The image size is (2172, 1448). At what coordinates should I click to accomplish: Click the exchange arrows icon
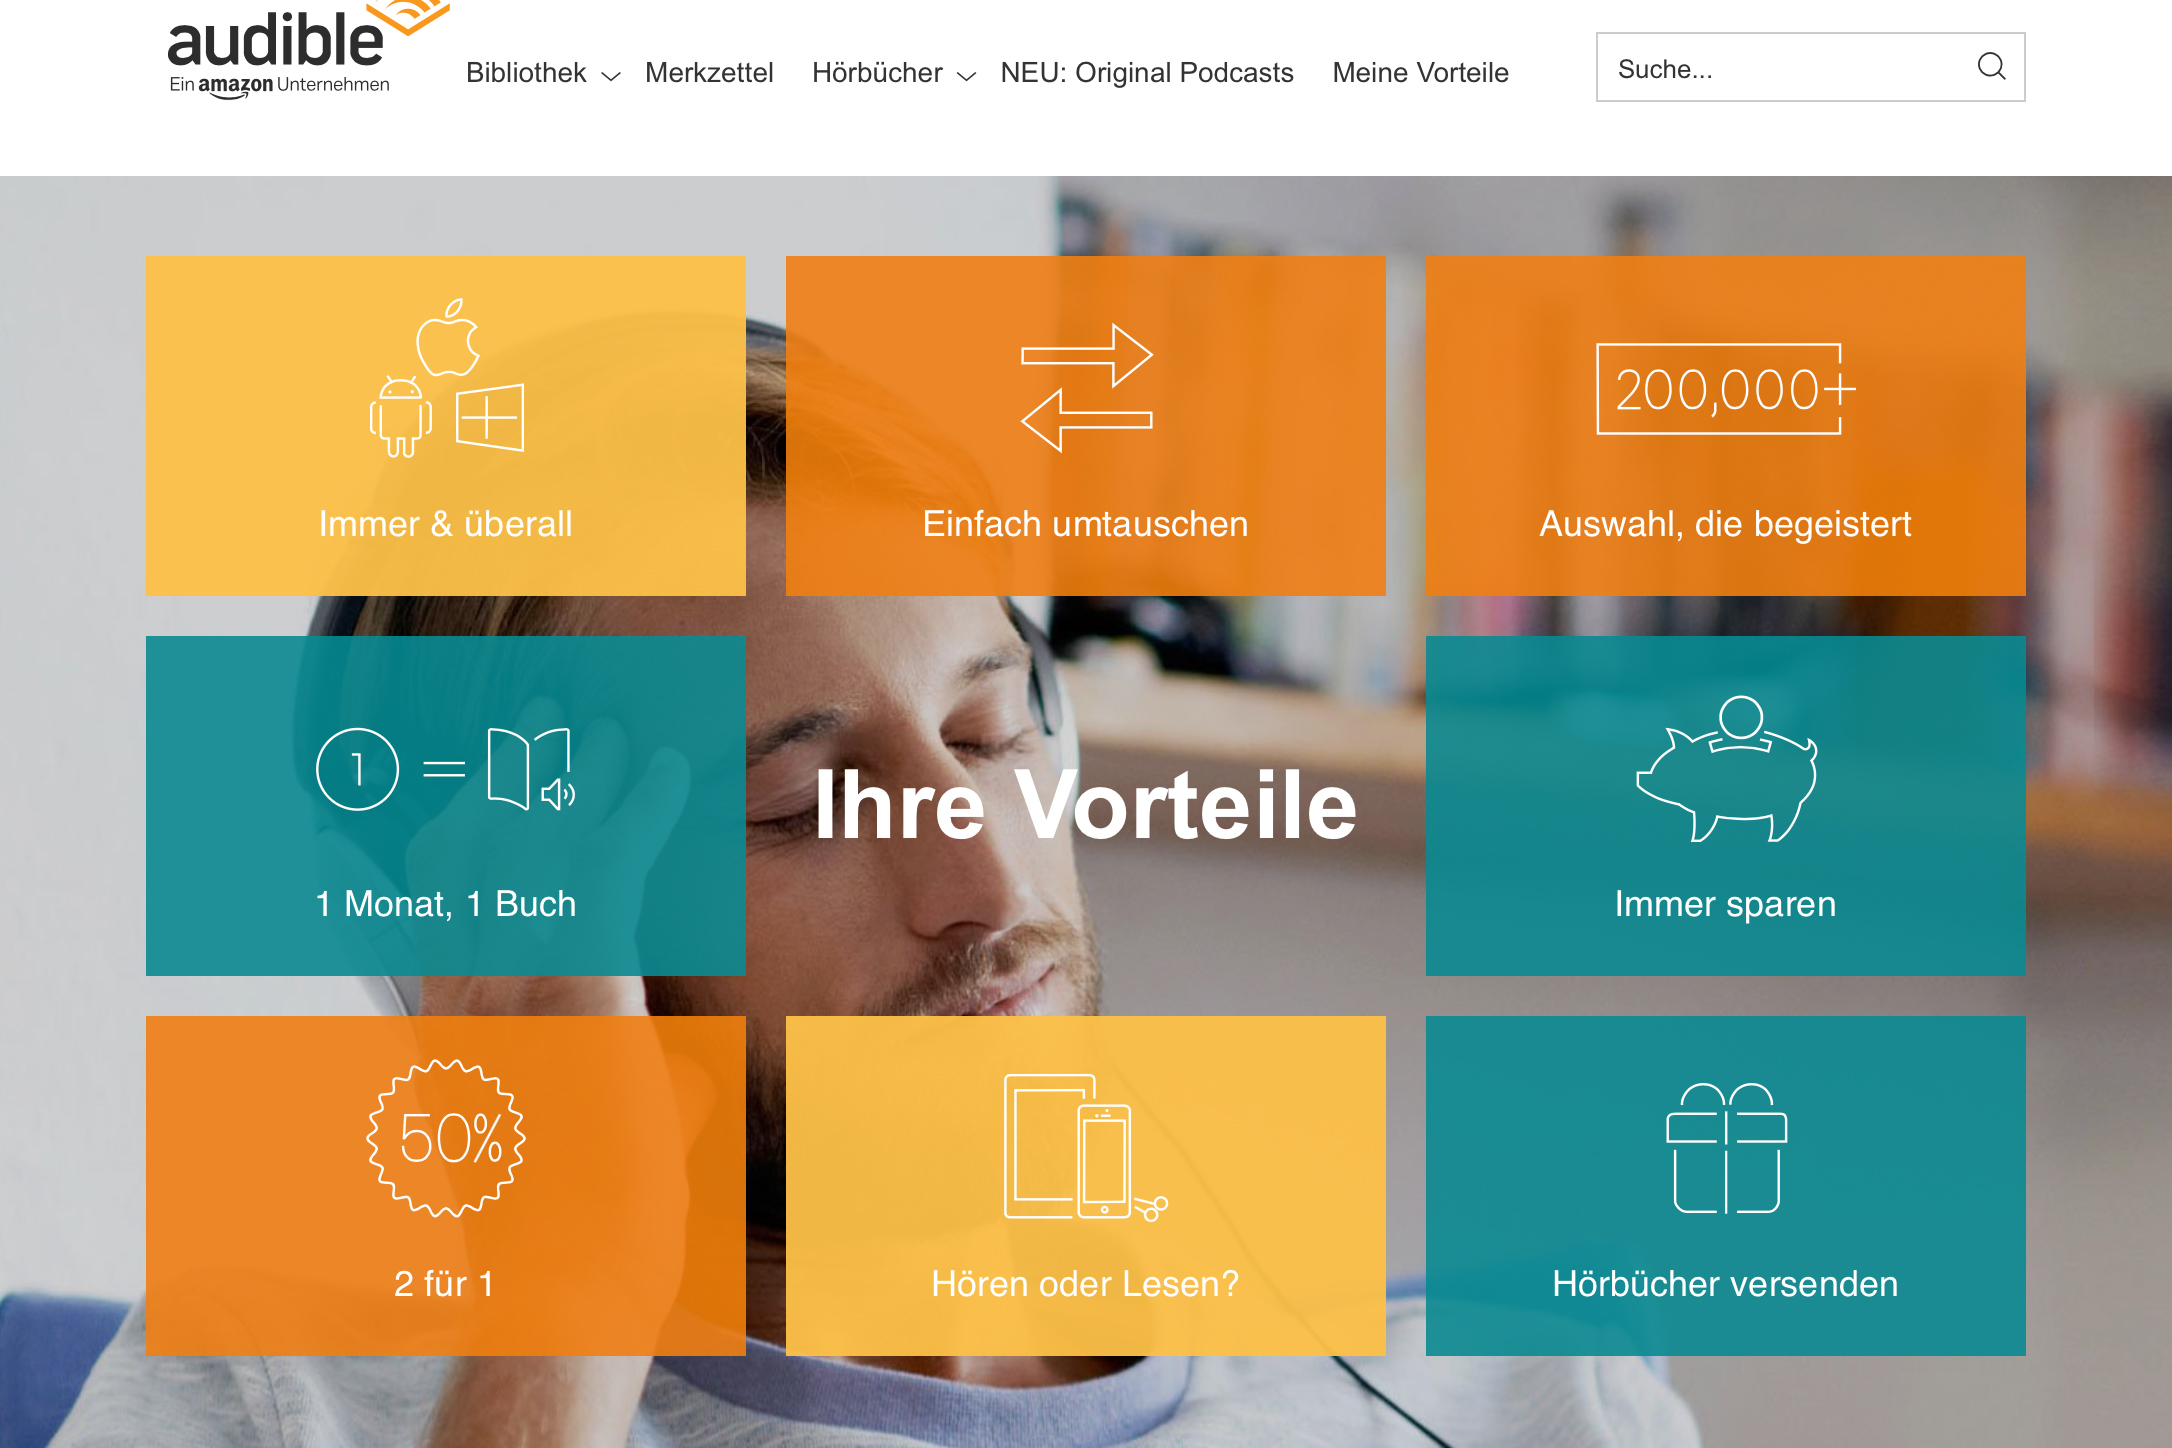(x=1086, y=388)
